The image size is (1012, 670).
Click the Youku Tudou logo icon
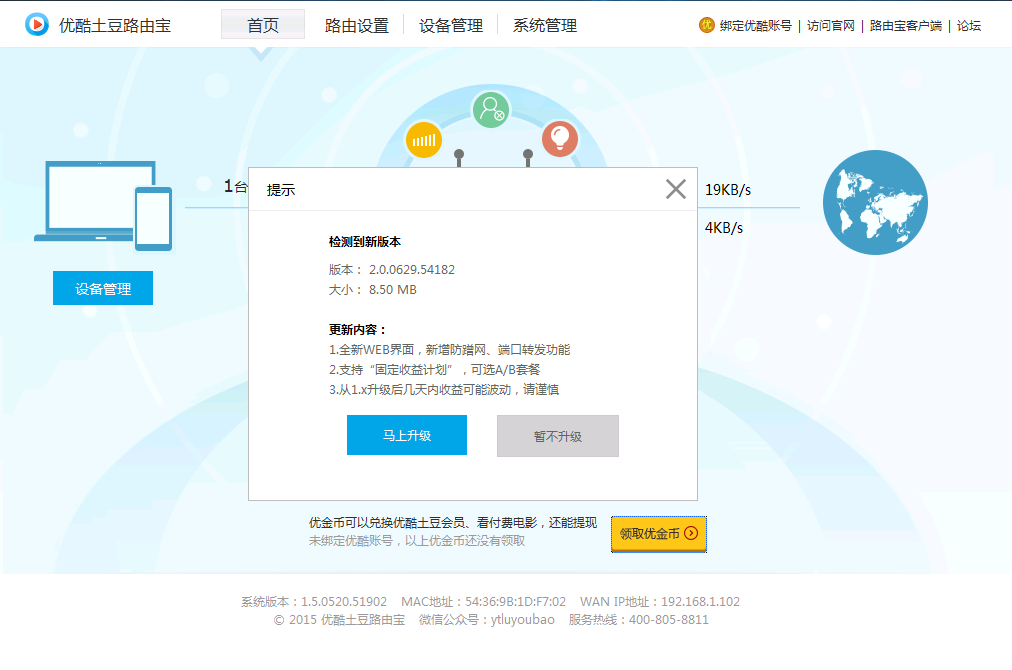[37, 25]
